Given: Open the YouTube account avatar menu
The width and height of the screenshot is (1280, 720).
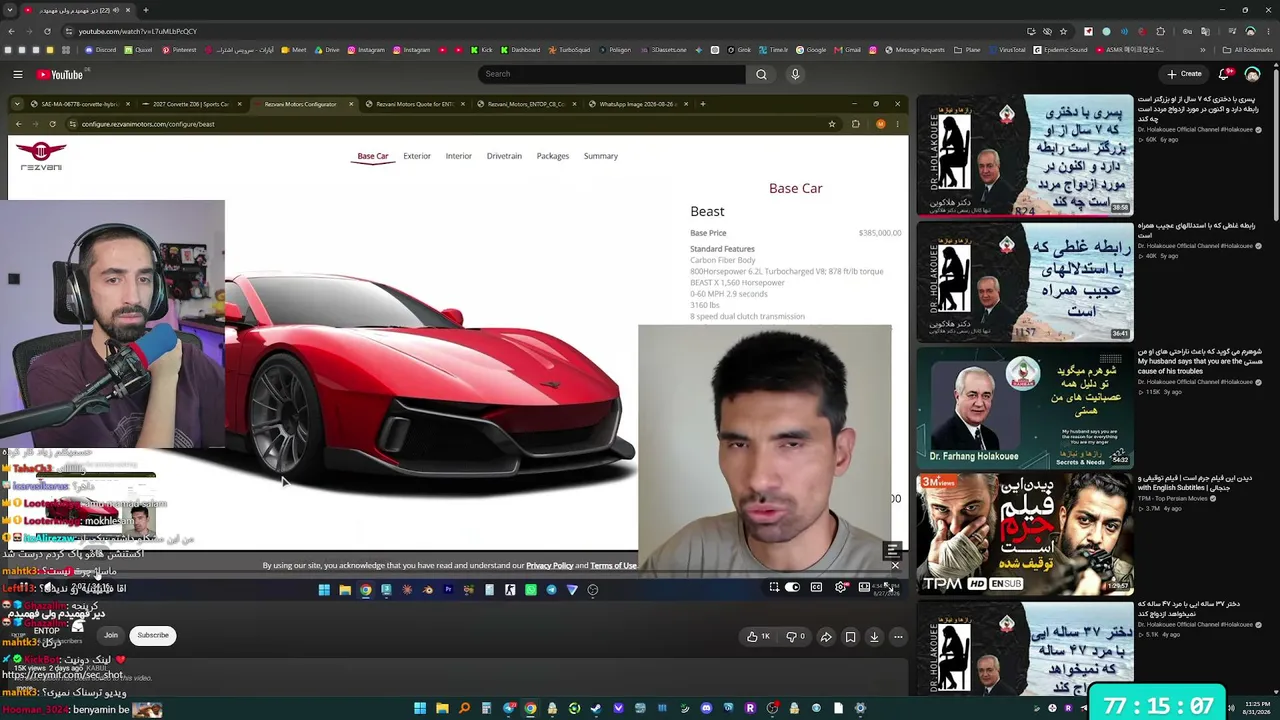Looking at the screenshot, I should (1252, 74).
